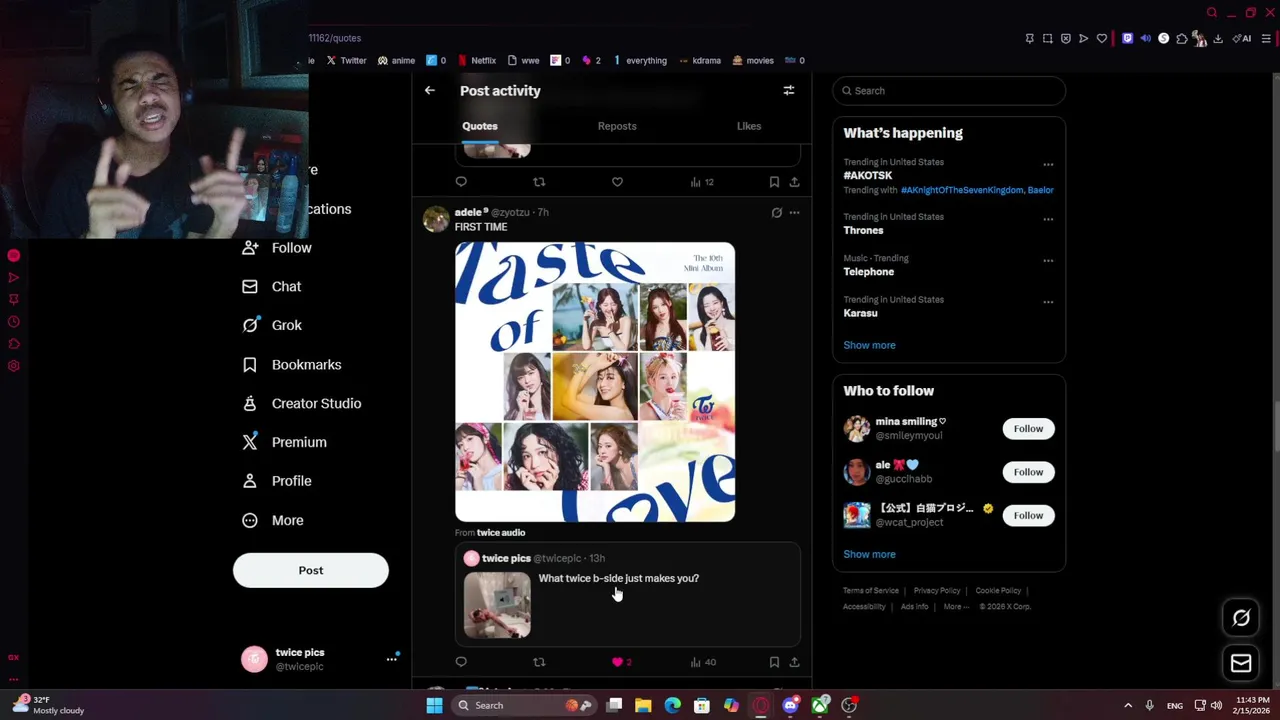The width and height of the screenshot is (1280, 720).
Task: Open the Messages floating envelope button
Action: pos(1241,663)
